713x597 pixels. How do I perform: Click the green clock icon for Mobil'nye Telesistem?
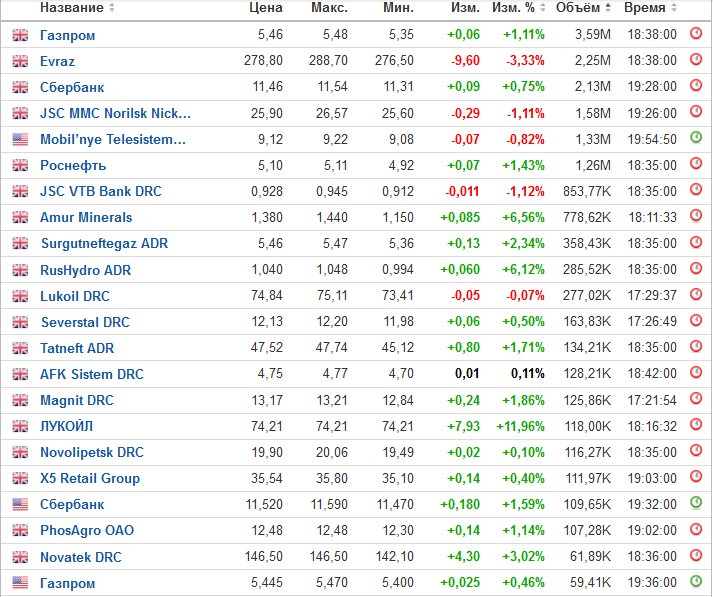coord(696,138)
